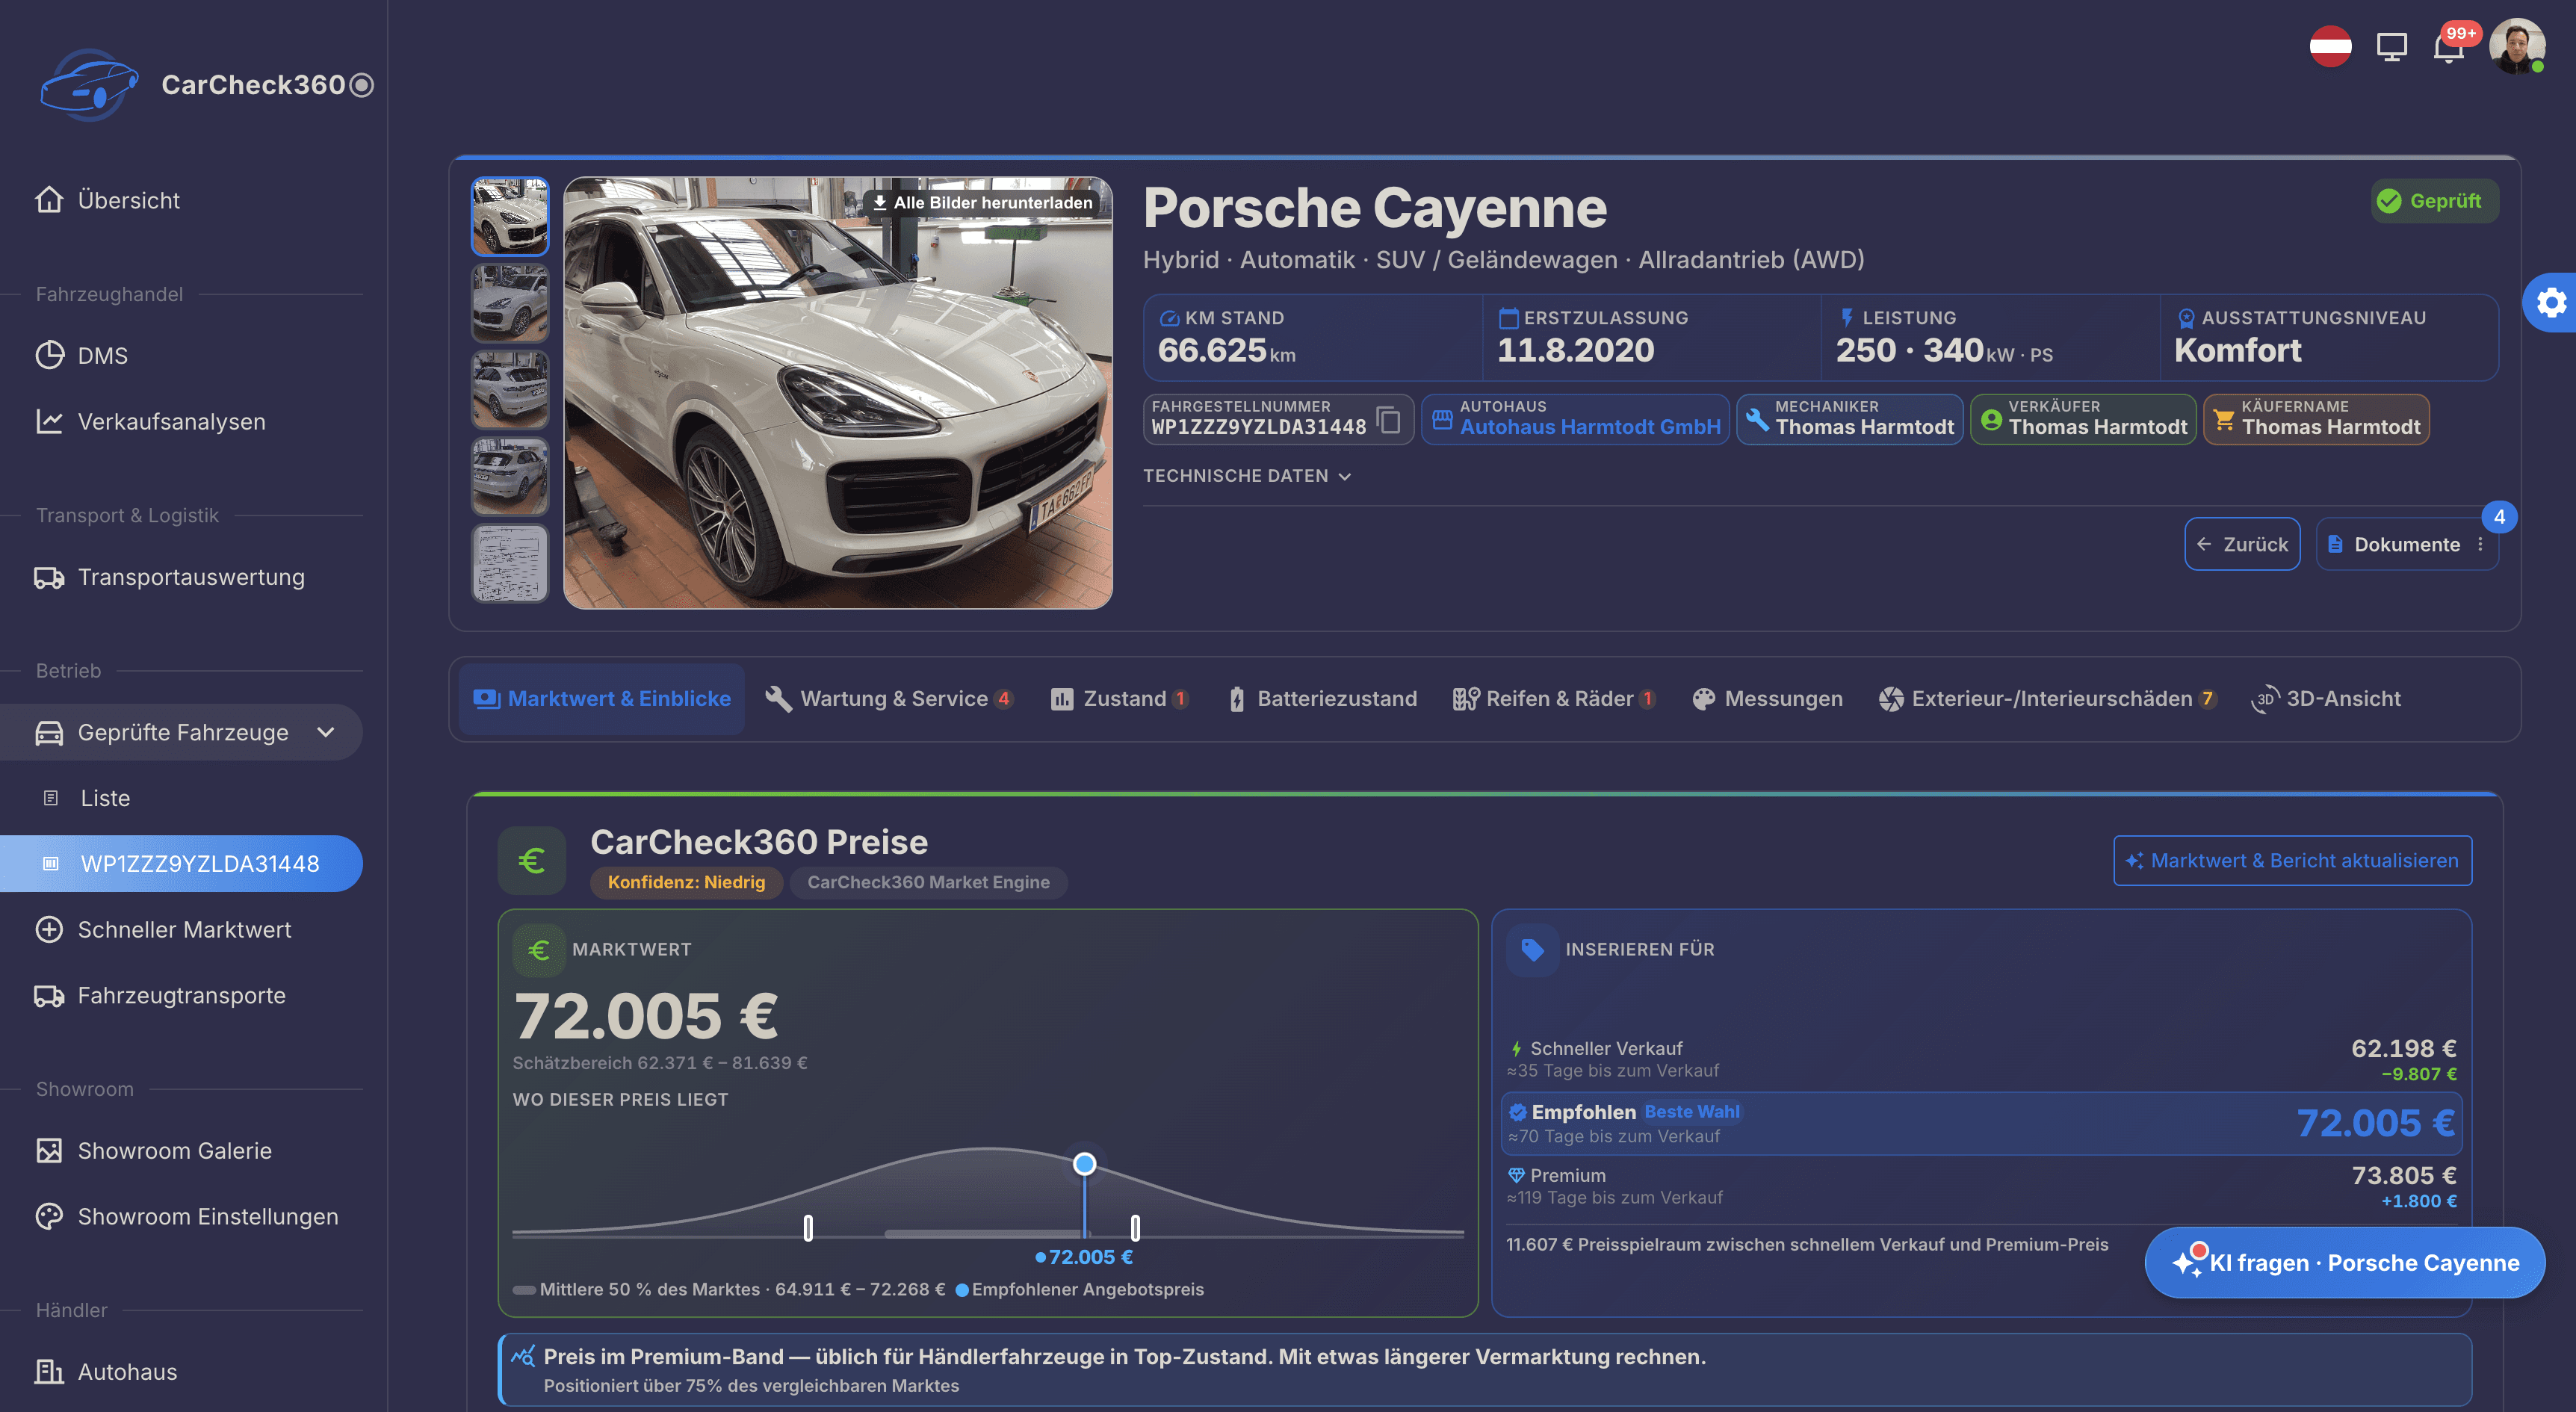Select the first car thumbnail

[510, 216]
